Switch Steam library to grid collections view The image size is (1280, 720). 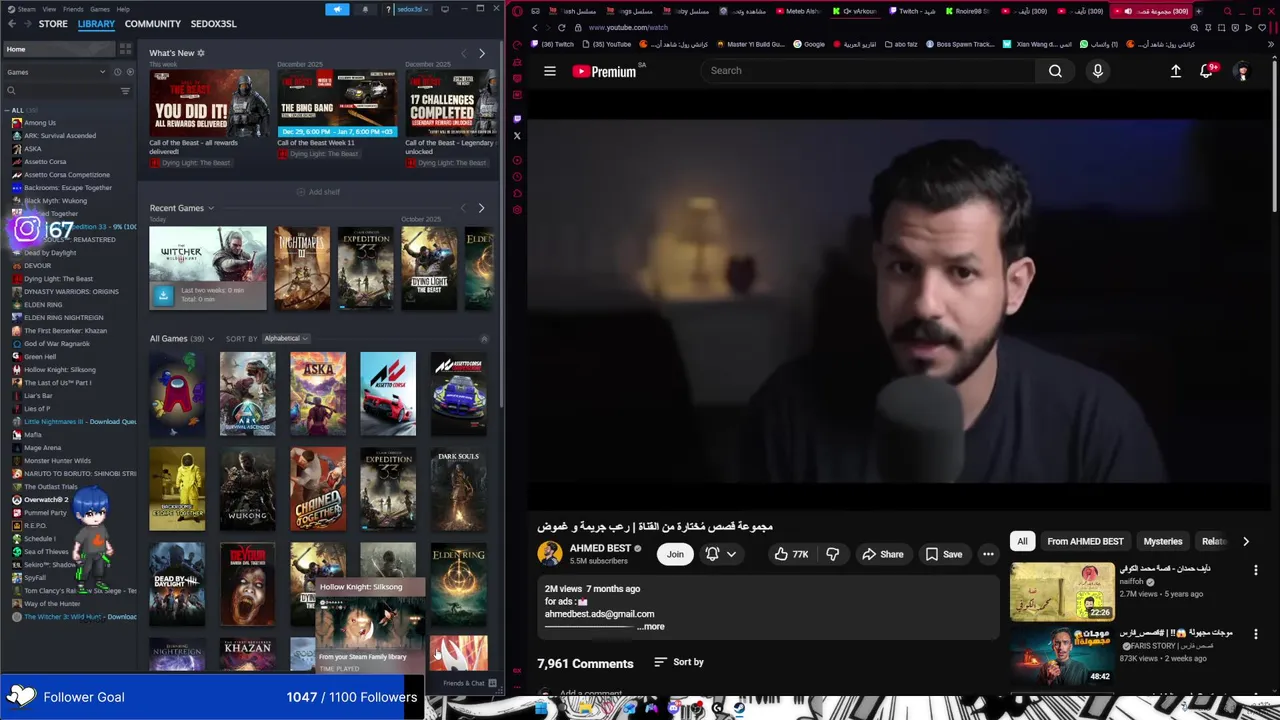click(x=125, y=49)
